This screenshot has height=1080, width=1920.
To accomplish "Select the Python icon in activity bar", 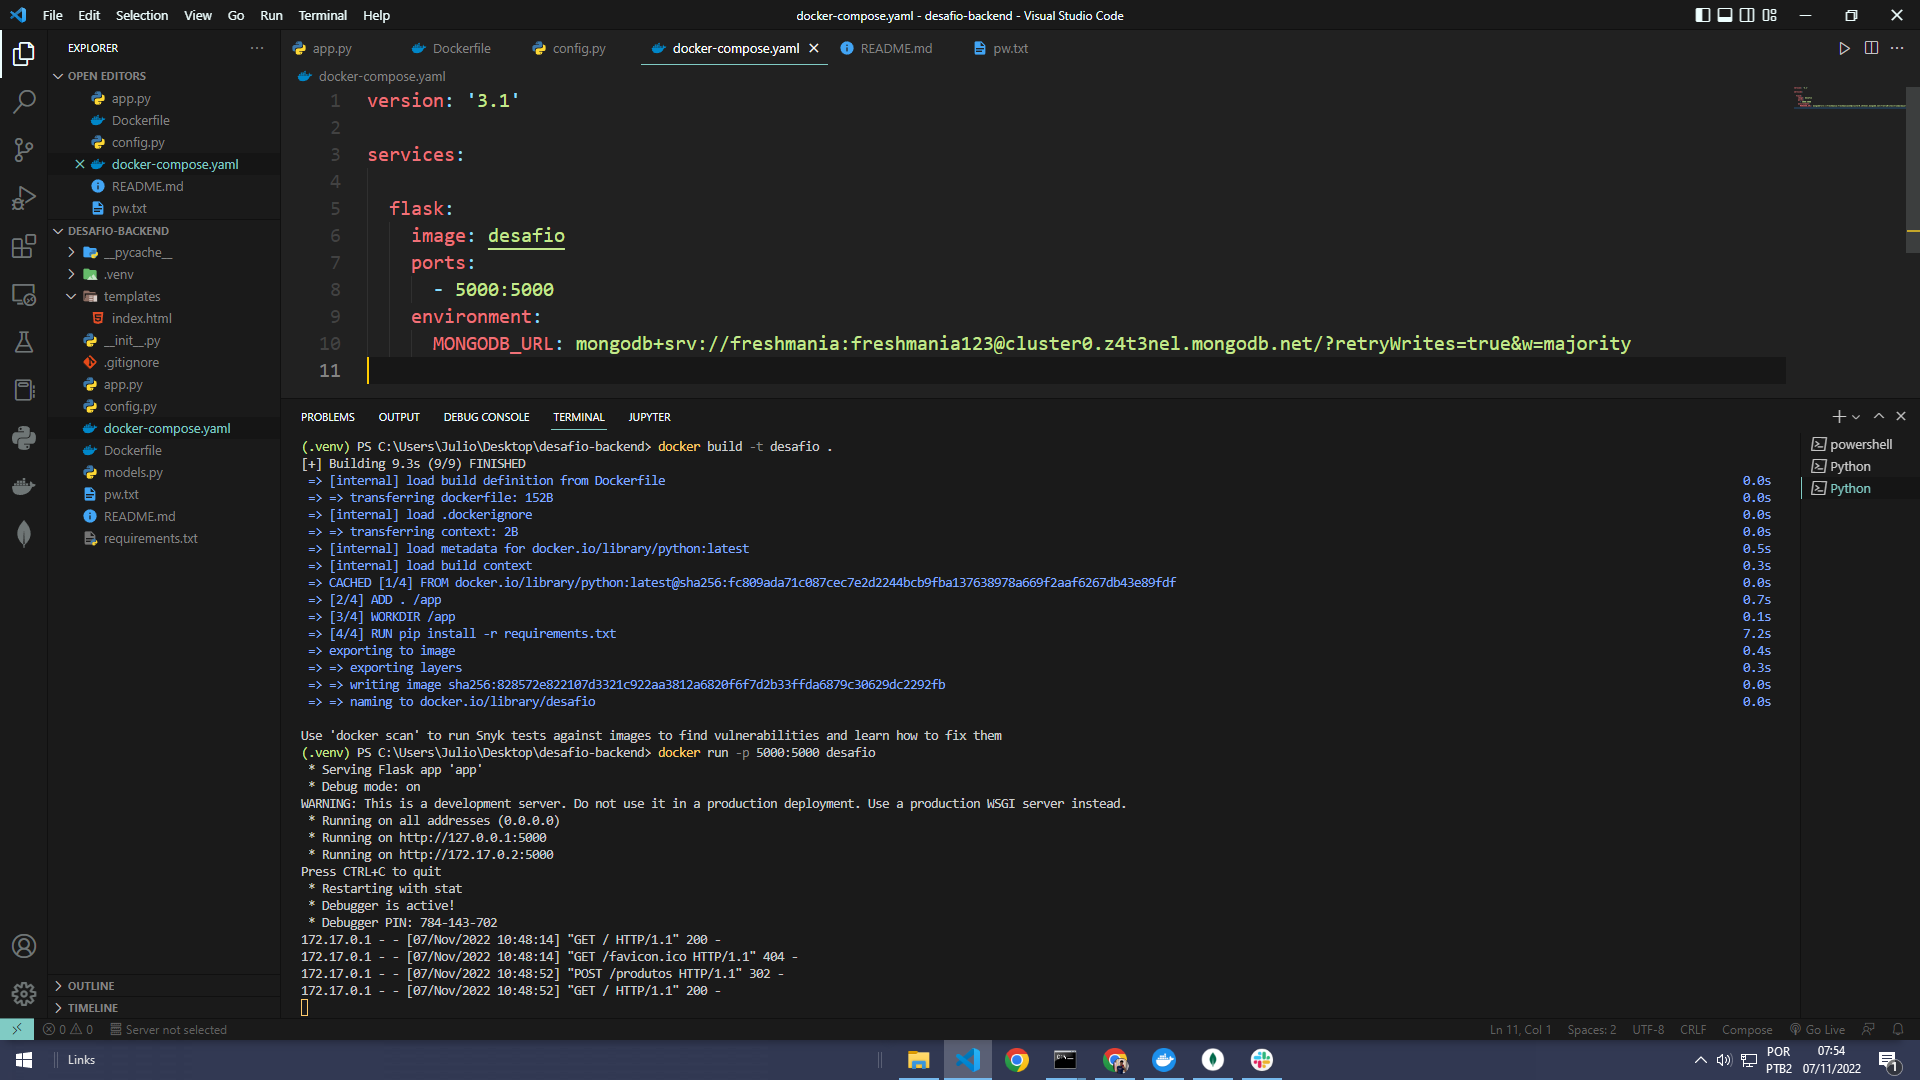I will click(24, 438).
